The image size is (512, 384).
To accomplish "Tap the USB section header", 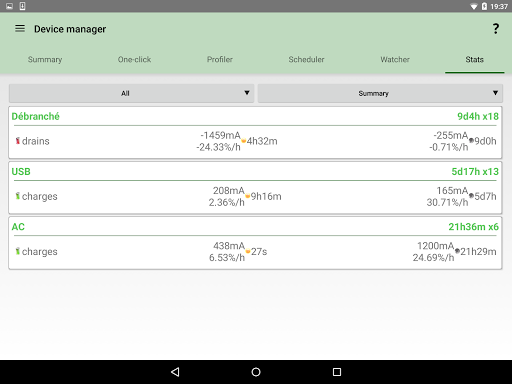I will click(255, 171).
